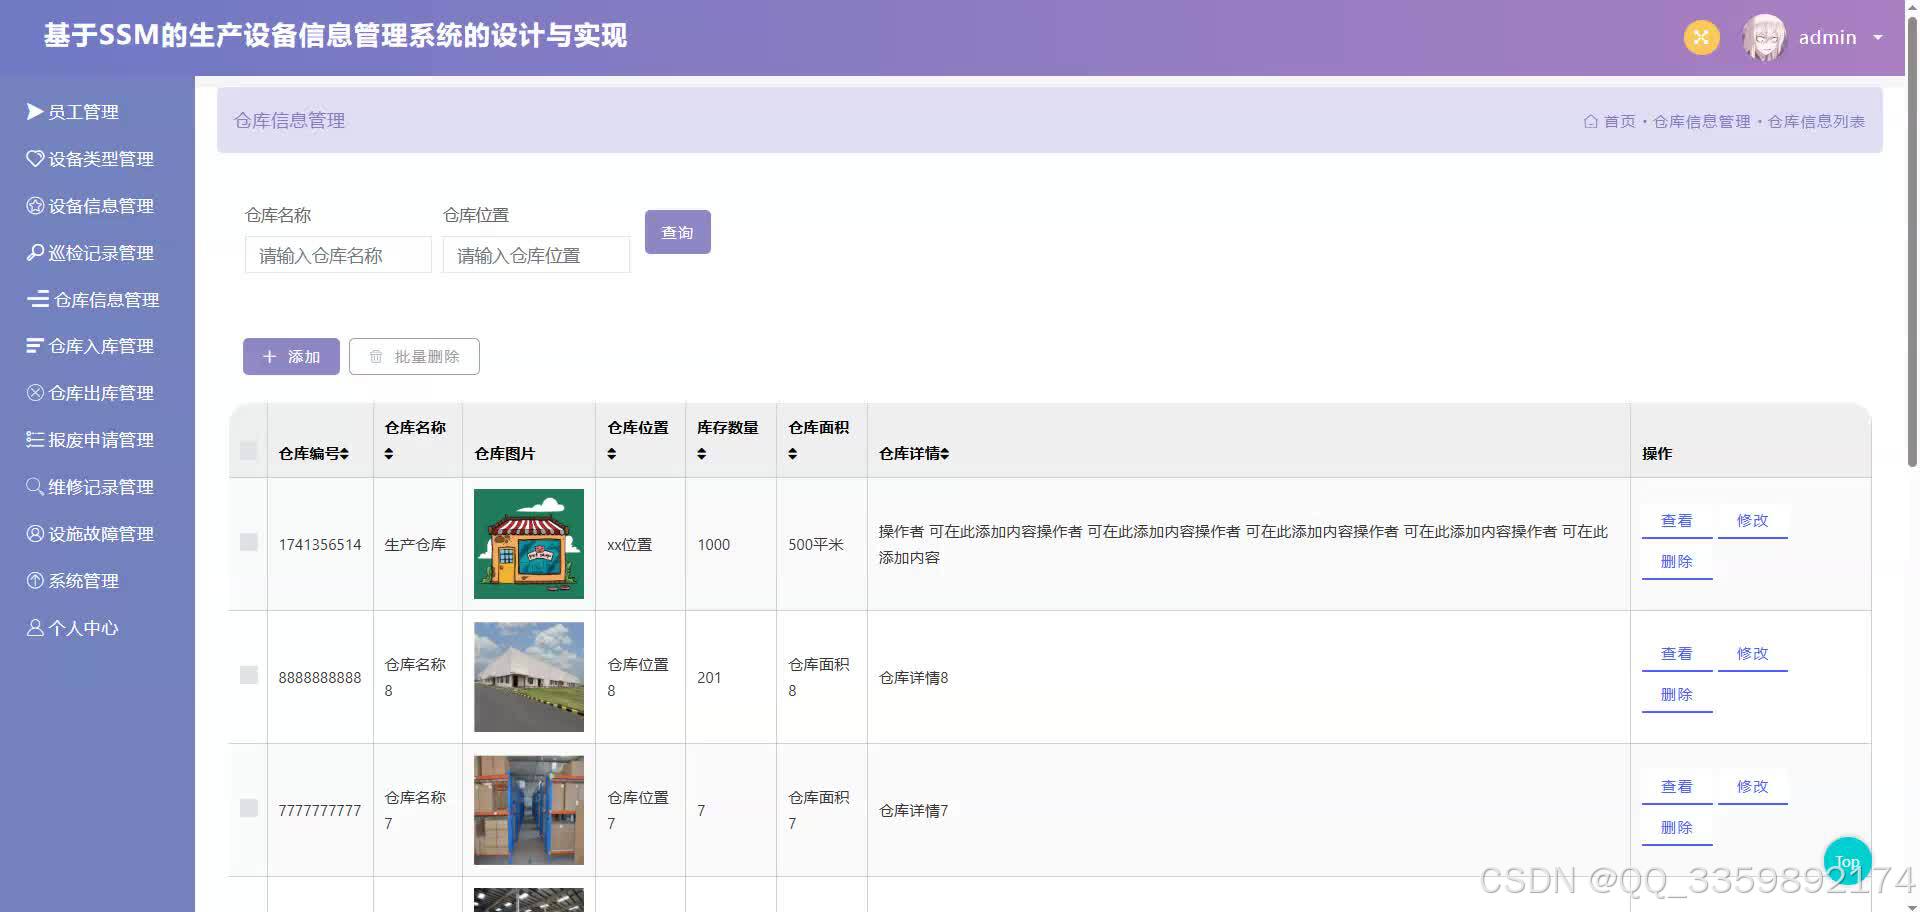Screen dimensions: 1920x912
Task: Click 查看 for 仓库名称 8 row
Action: tap(1677, 653)
